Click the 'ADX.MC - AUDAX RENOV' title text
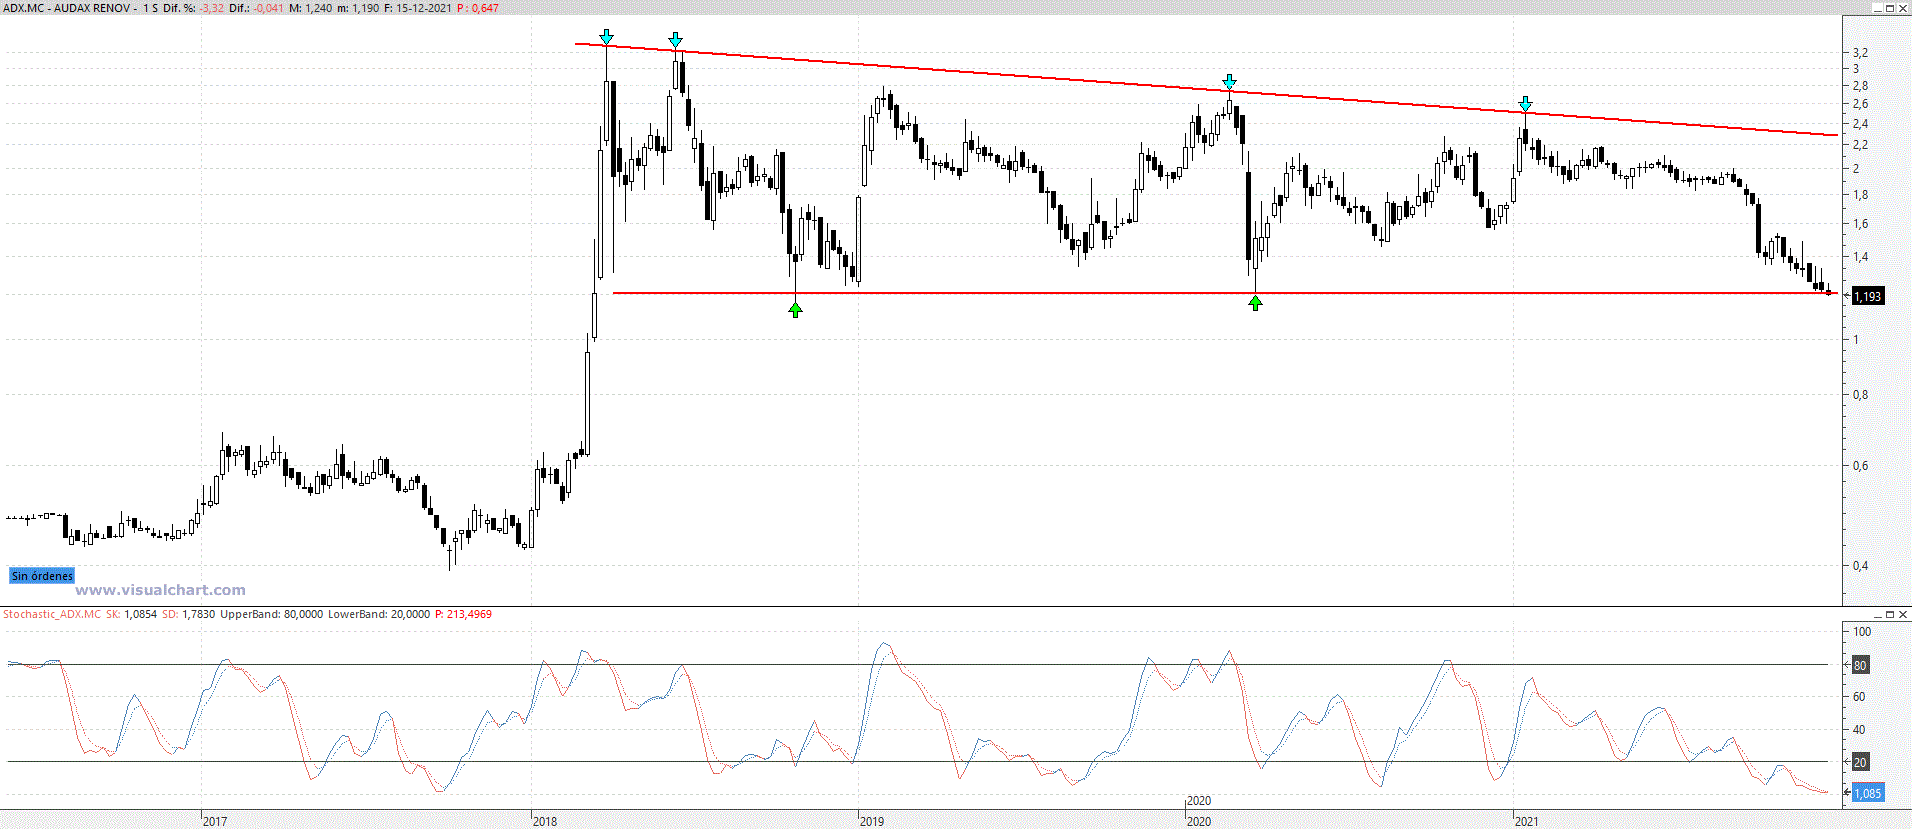The height and width of the screenshot is (829, 1912). (x=67, y=8)
